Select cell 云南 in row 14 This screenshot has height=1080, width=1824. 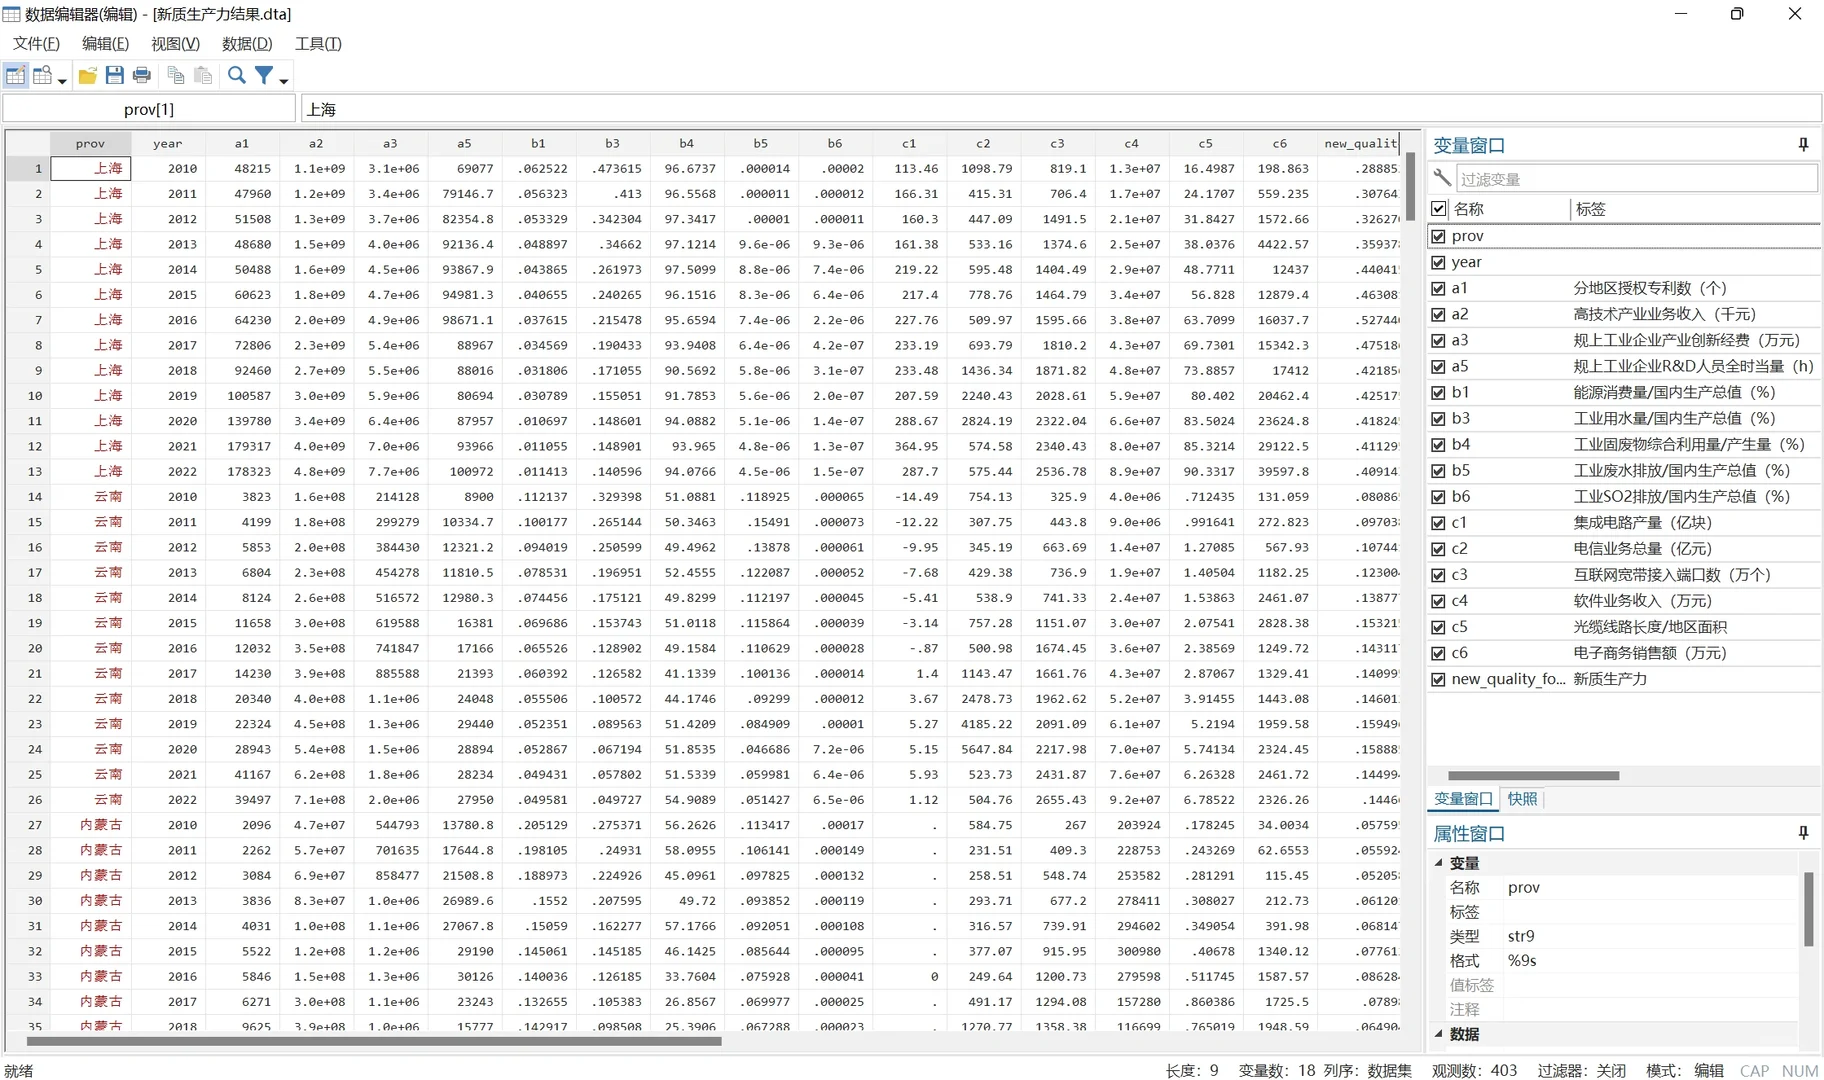(90, 497)
